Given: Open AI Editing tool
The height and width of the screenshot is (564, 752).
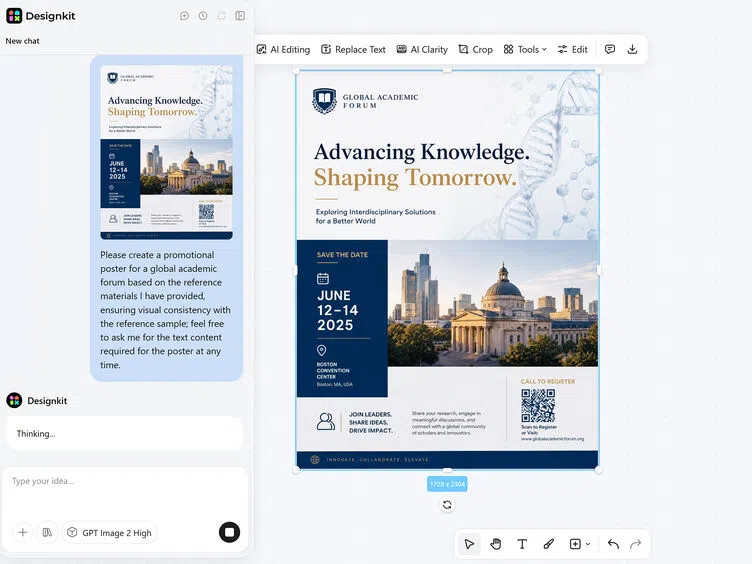Looking at the screenshot, I should [283, 49].
